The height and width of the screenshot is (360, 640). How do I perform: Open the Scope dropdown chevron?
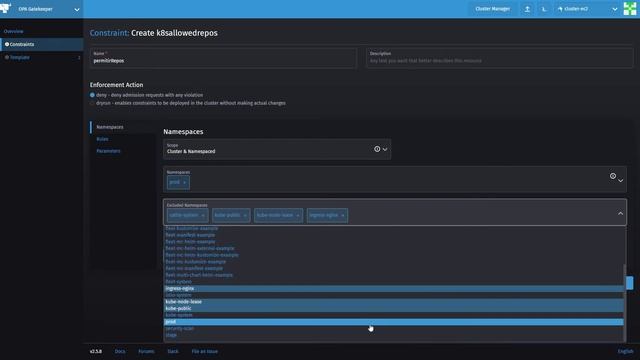click(385, 149)
